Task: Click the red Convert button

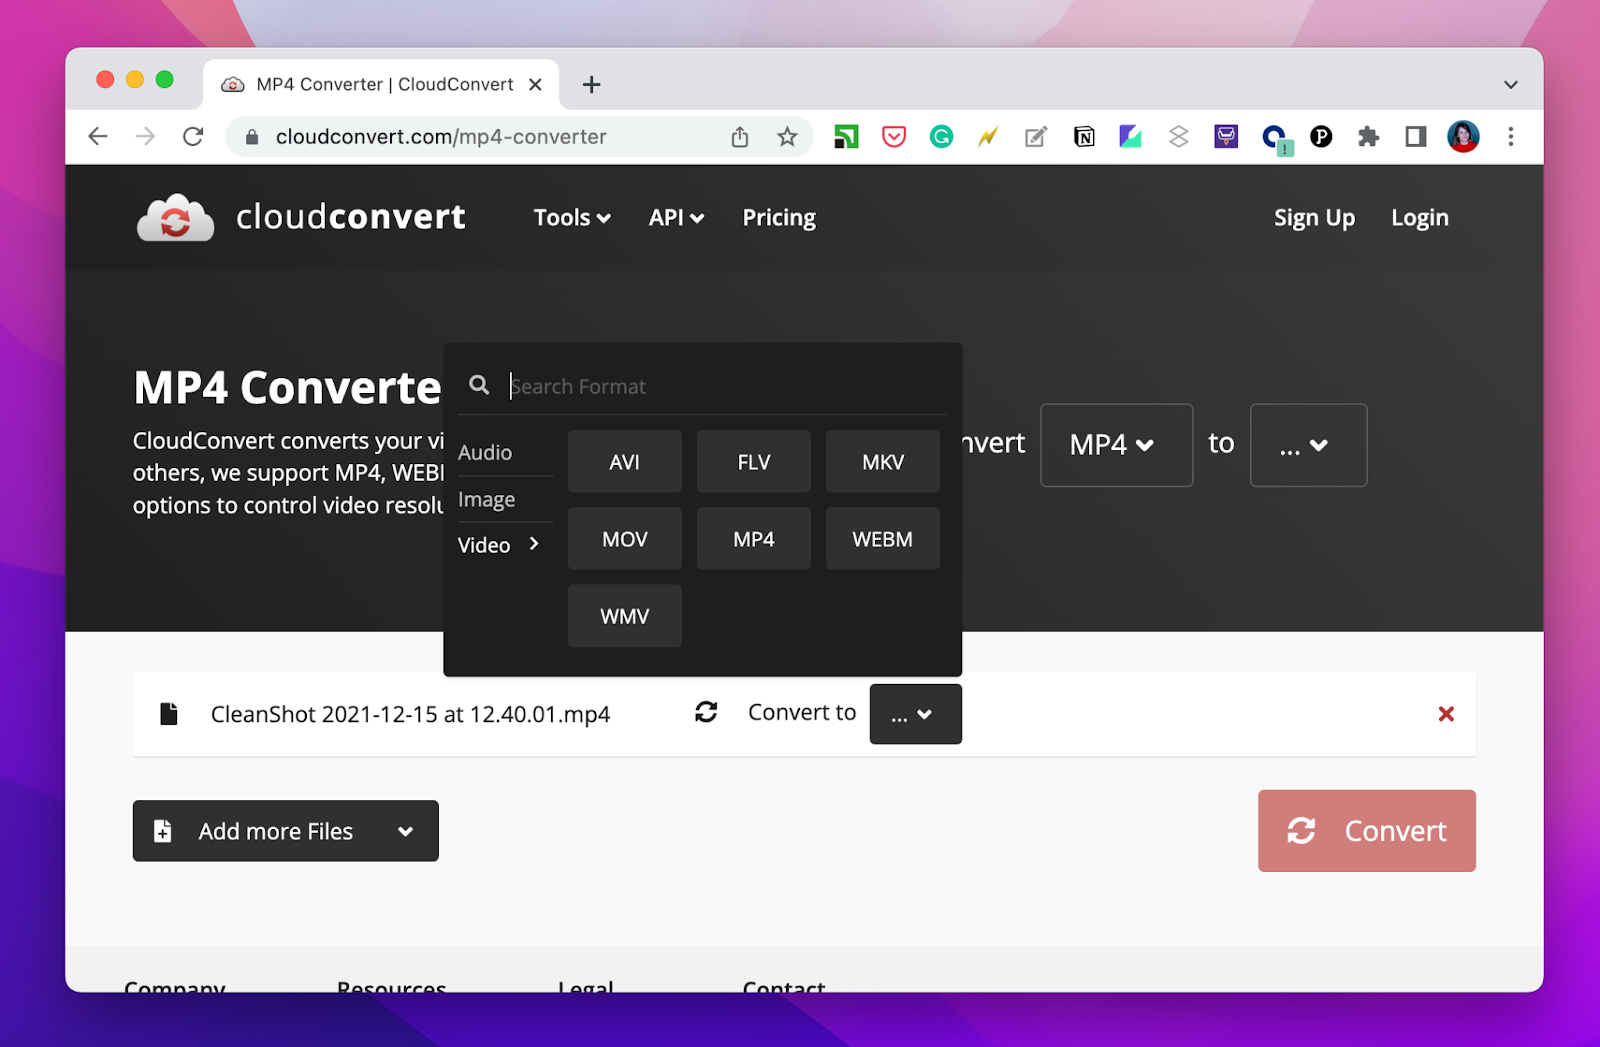Action: (1366, 830)
